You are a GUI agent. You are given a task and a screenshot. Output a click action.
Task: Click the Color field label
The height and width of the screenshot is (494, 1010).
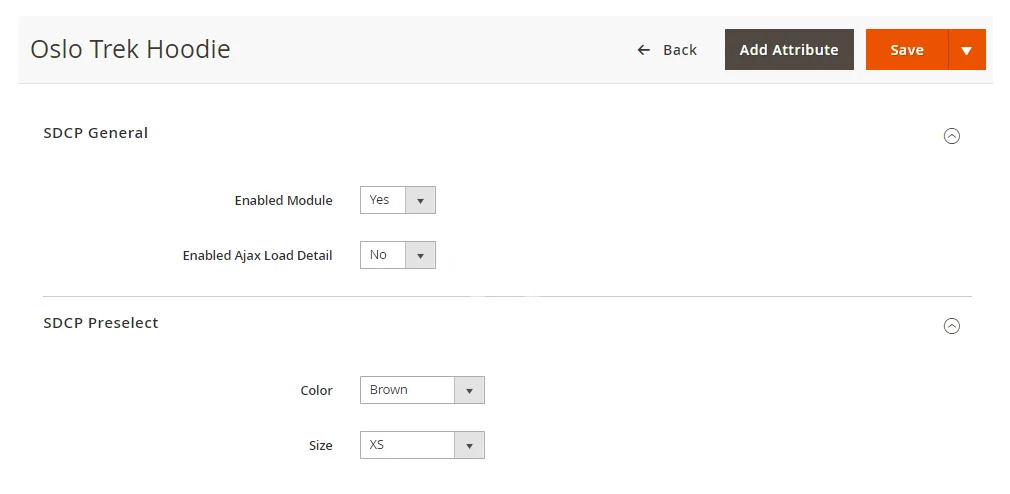pos(316,390)
